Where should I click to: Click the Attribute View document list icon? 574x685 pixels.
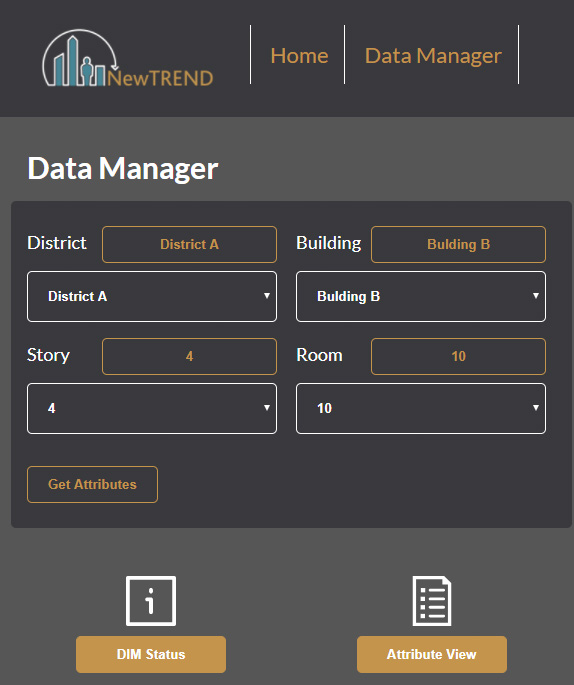pyautogui.click(x=432, y=601)
